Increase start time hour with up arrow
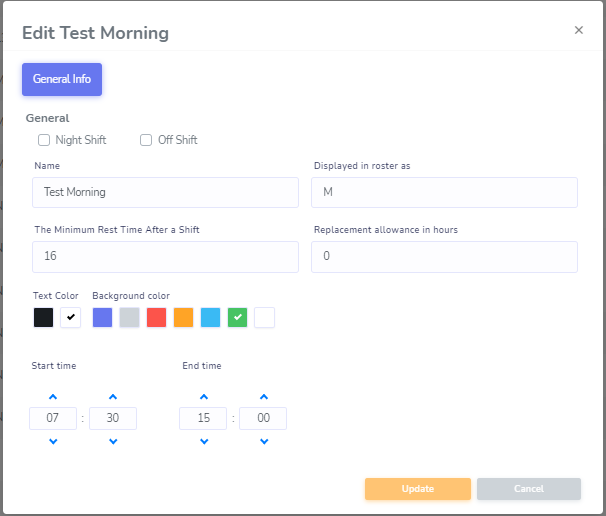 tap(53, 397)
